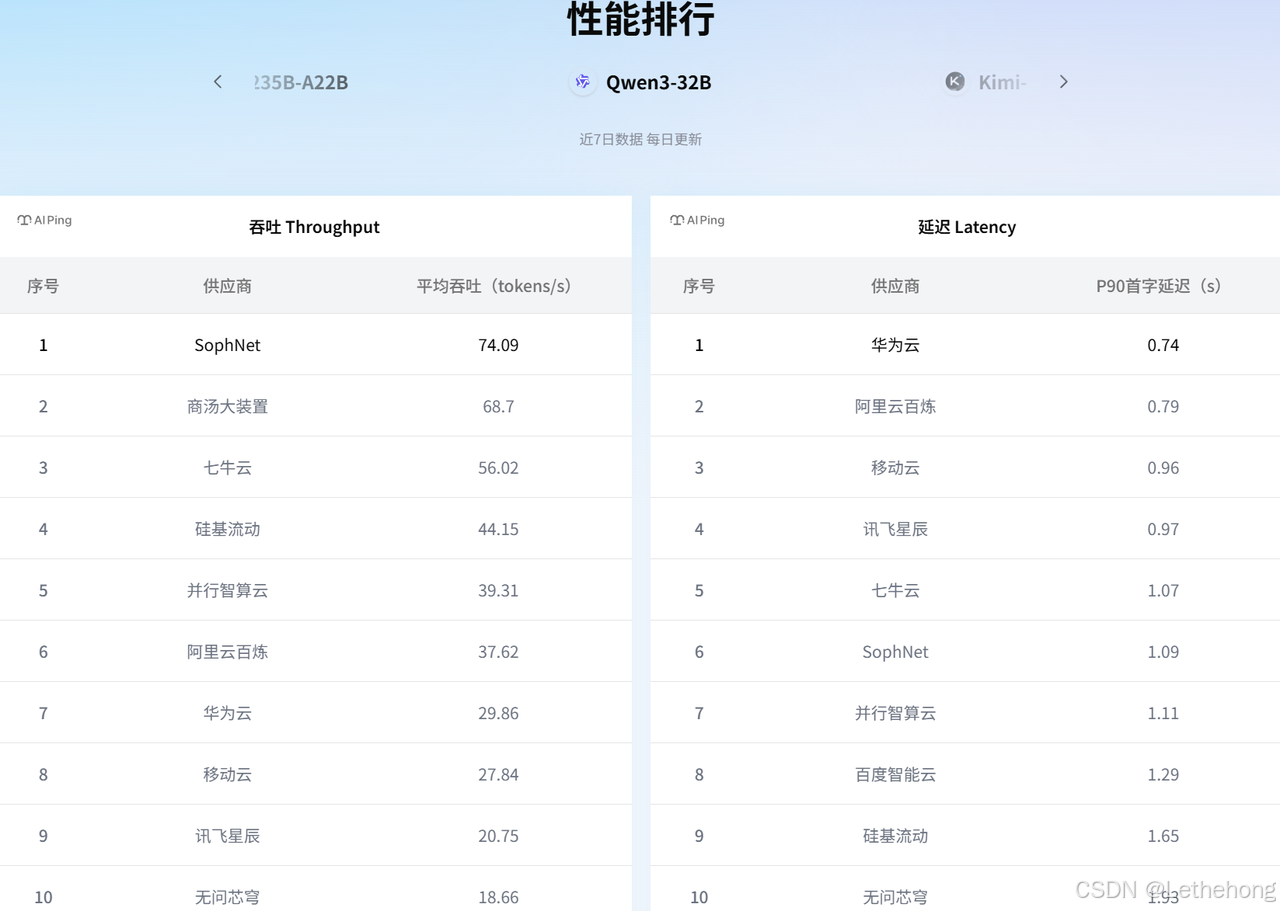Select 移动云 in the Latency table
Image resolution: width=1280 pixels, height=911 pixels.
[x=895, y=468]
